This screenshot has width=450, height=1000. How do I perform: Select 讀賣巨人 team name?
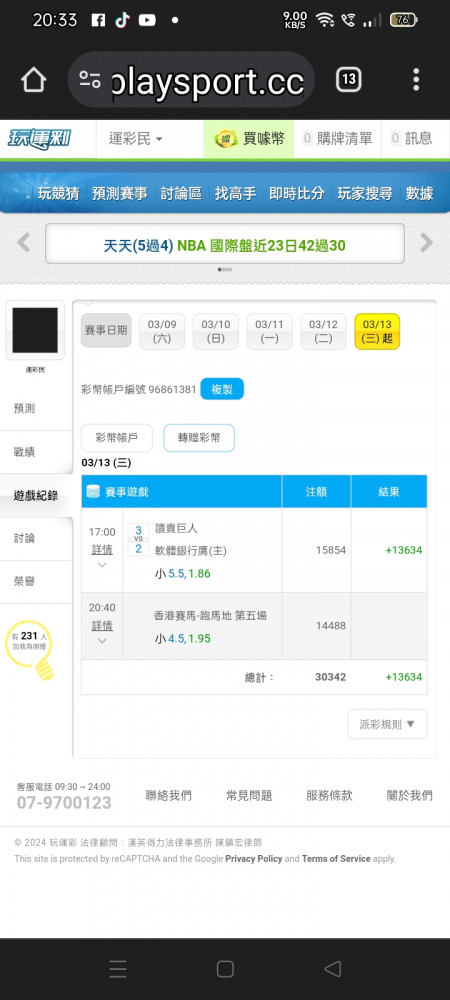pos(177,528)
